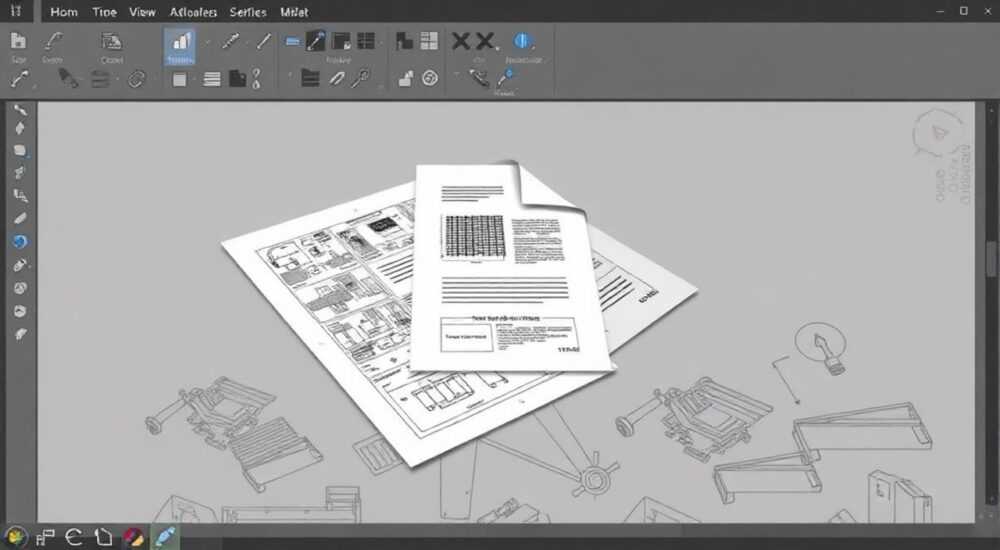This screenshot has height=550, width=1000.
Task: Click the first large X icon in ribbon
Action: [460, 41]
